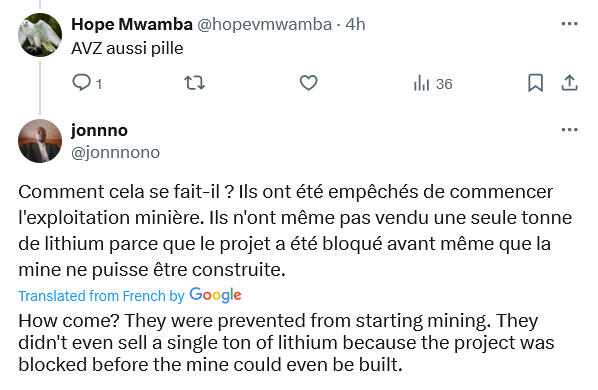Click the 36 views count

444,84
